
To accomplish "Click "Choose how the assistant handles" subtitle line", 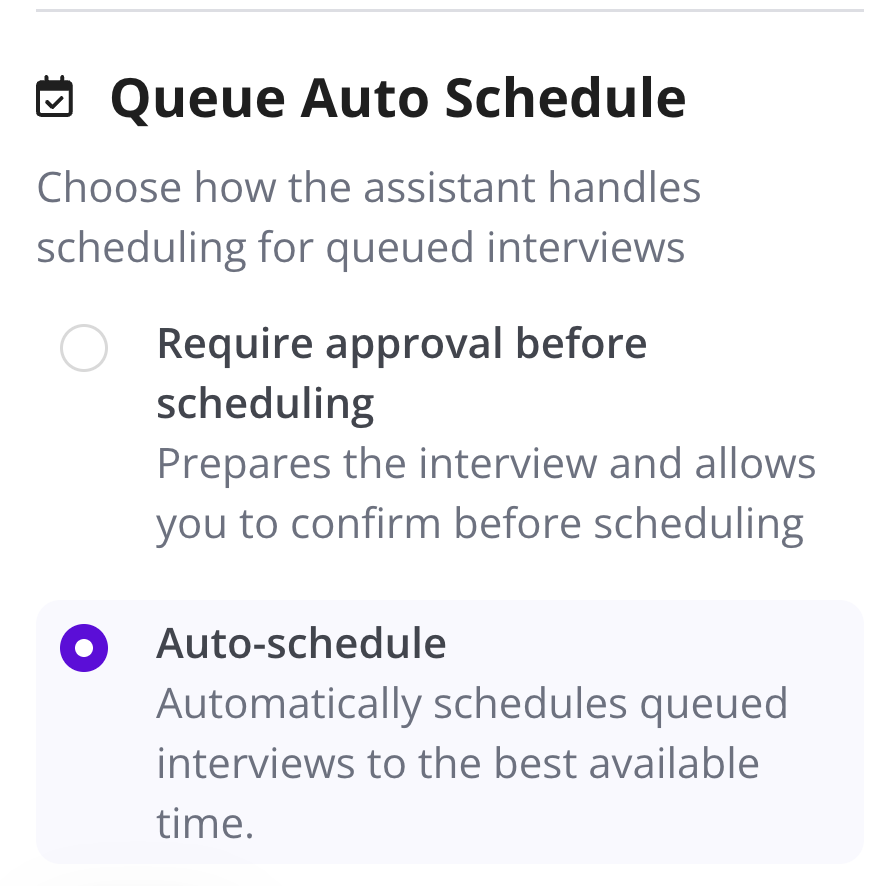I will point(369,188).
